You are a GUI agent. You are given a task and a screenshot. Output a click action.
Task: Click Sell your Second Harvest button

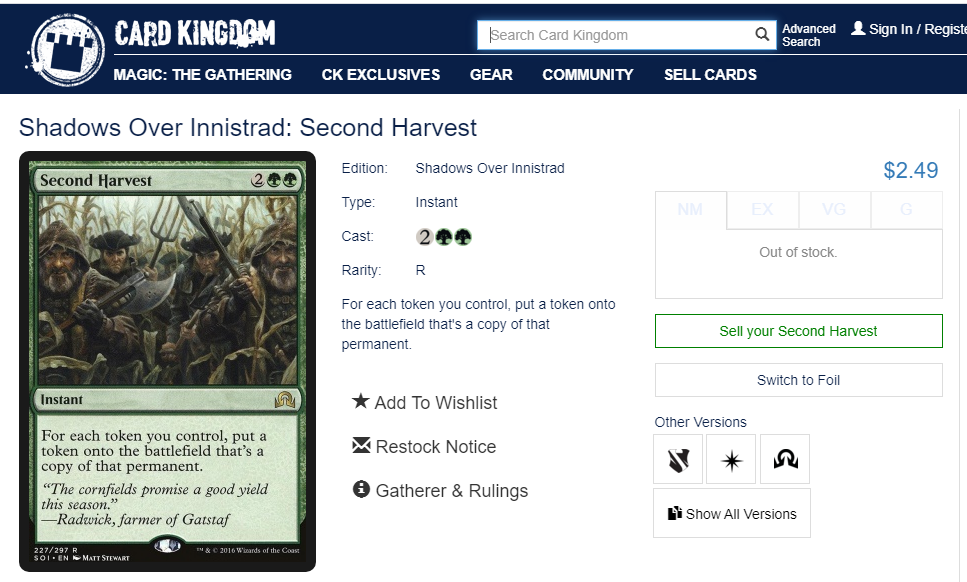pyautogui.click(x=799, y=331)
